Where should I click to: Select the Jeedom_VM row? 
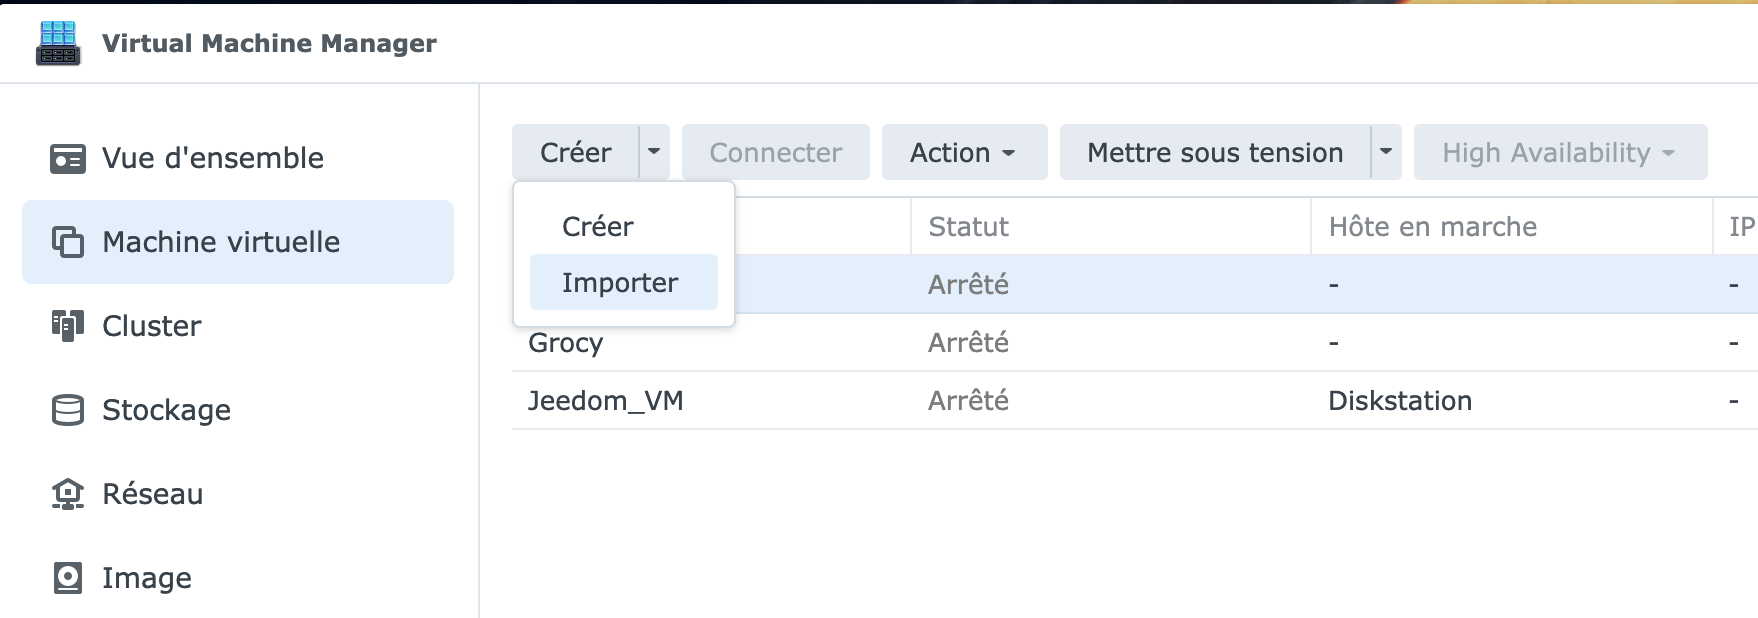1134,400
